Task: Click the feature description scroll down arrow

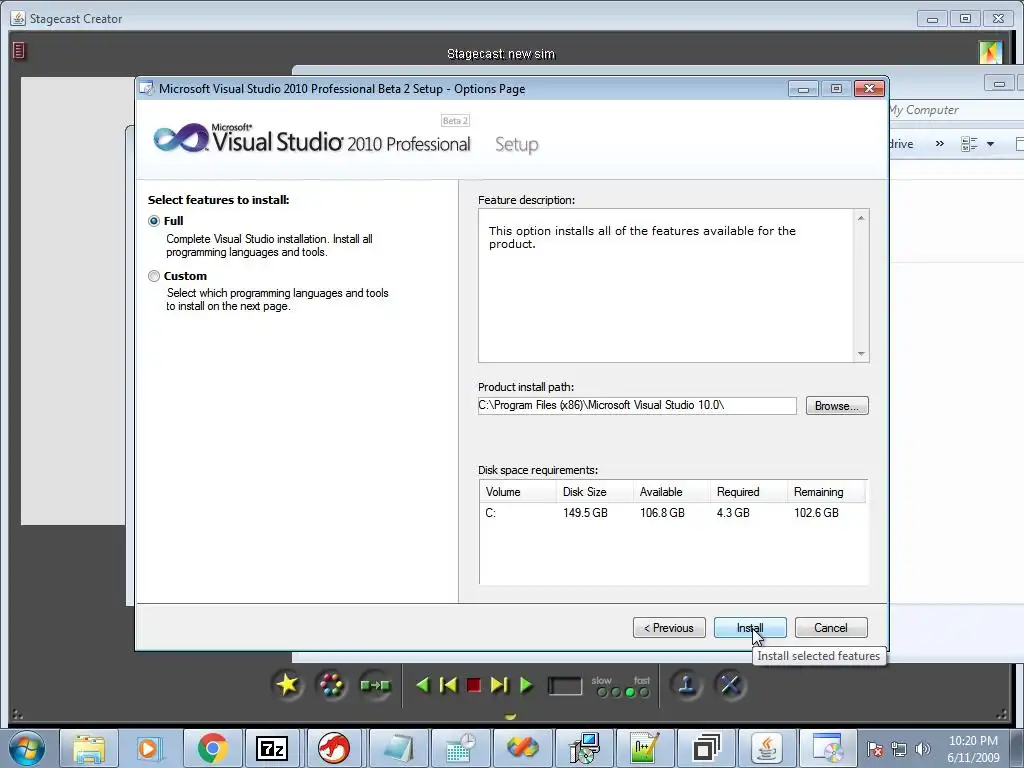Action: pos(861,354)
